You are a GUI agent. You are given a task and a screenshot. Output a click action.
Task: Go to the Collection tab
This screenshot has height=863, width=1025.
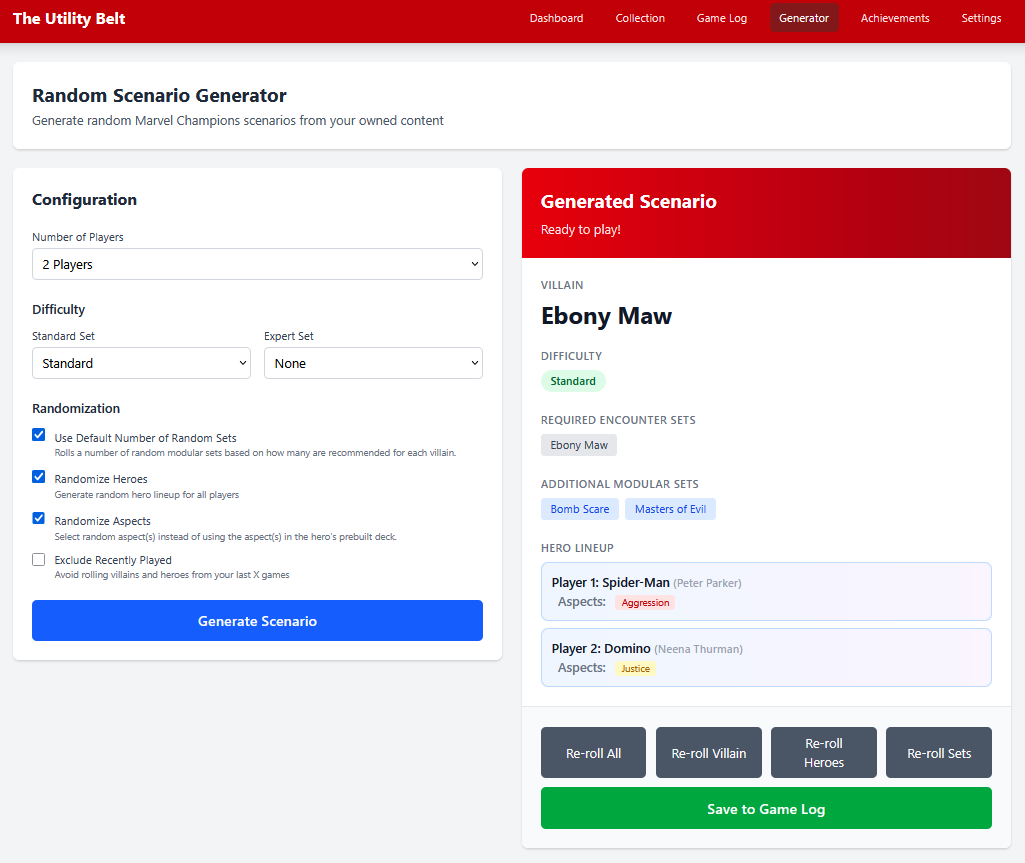tap(640, 18)
